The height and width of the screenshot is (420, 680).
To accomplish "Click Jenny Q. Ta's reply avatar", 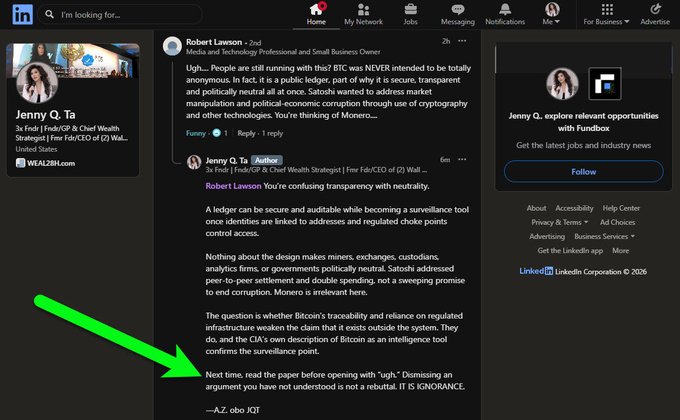I will 194,162.
